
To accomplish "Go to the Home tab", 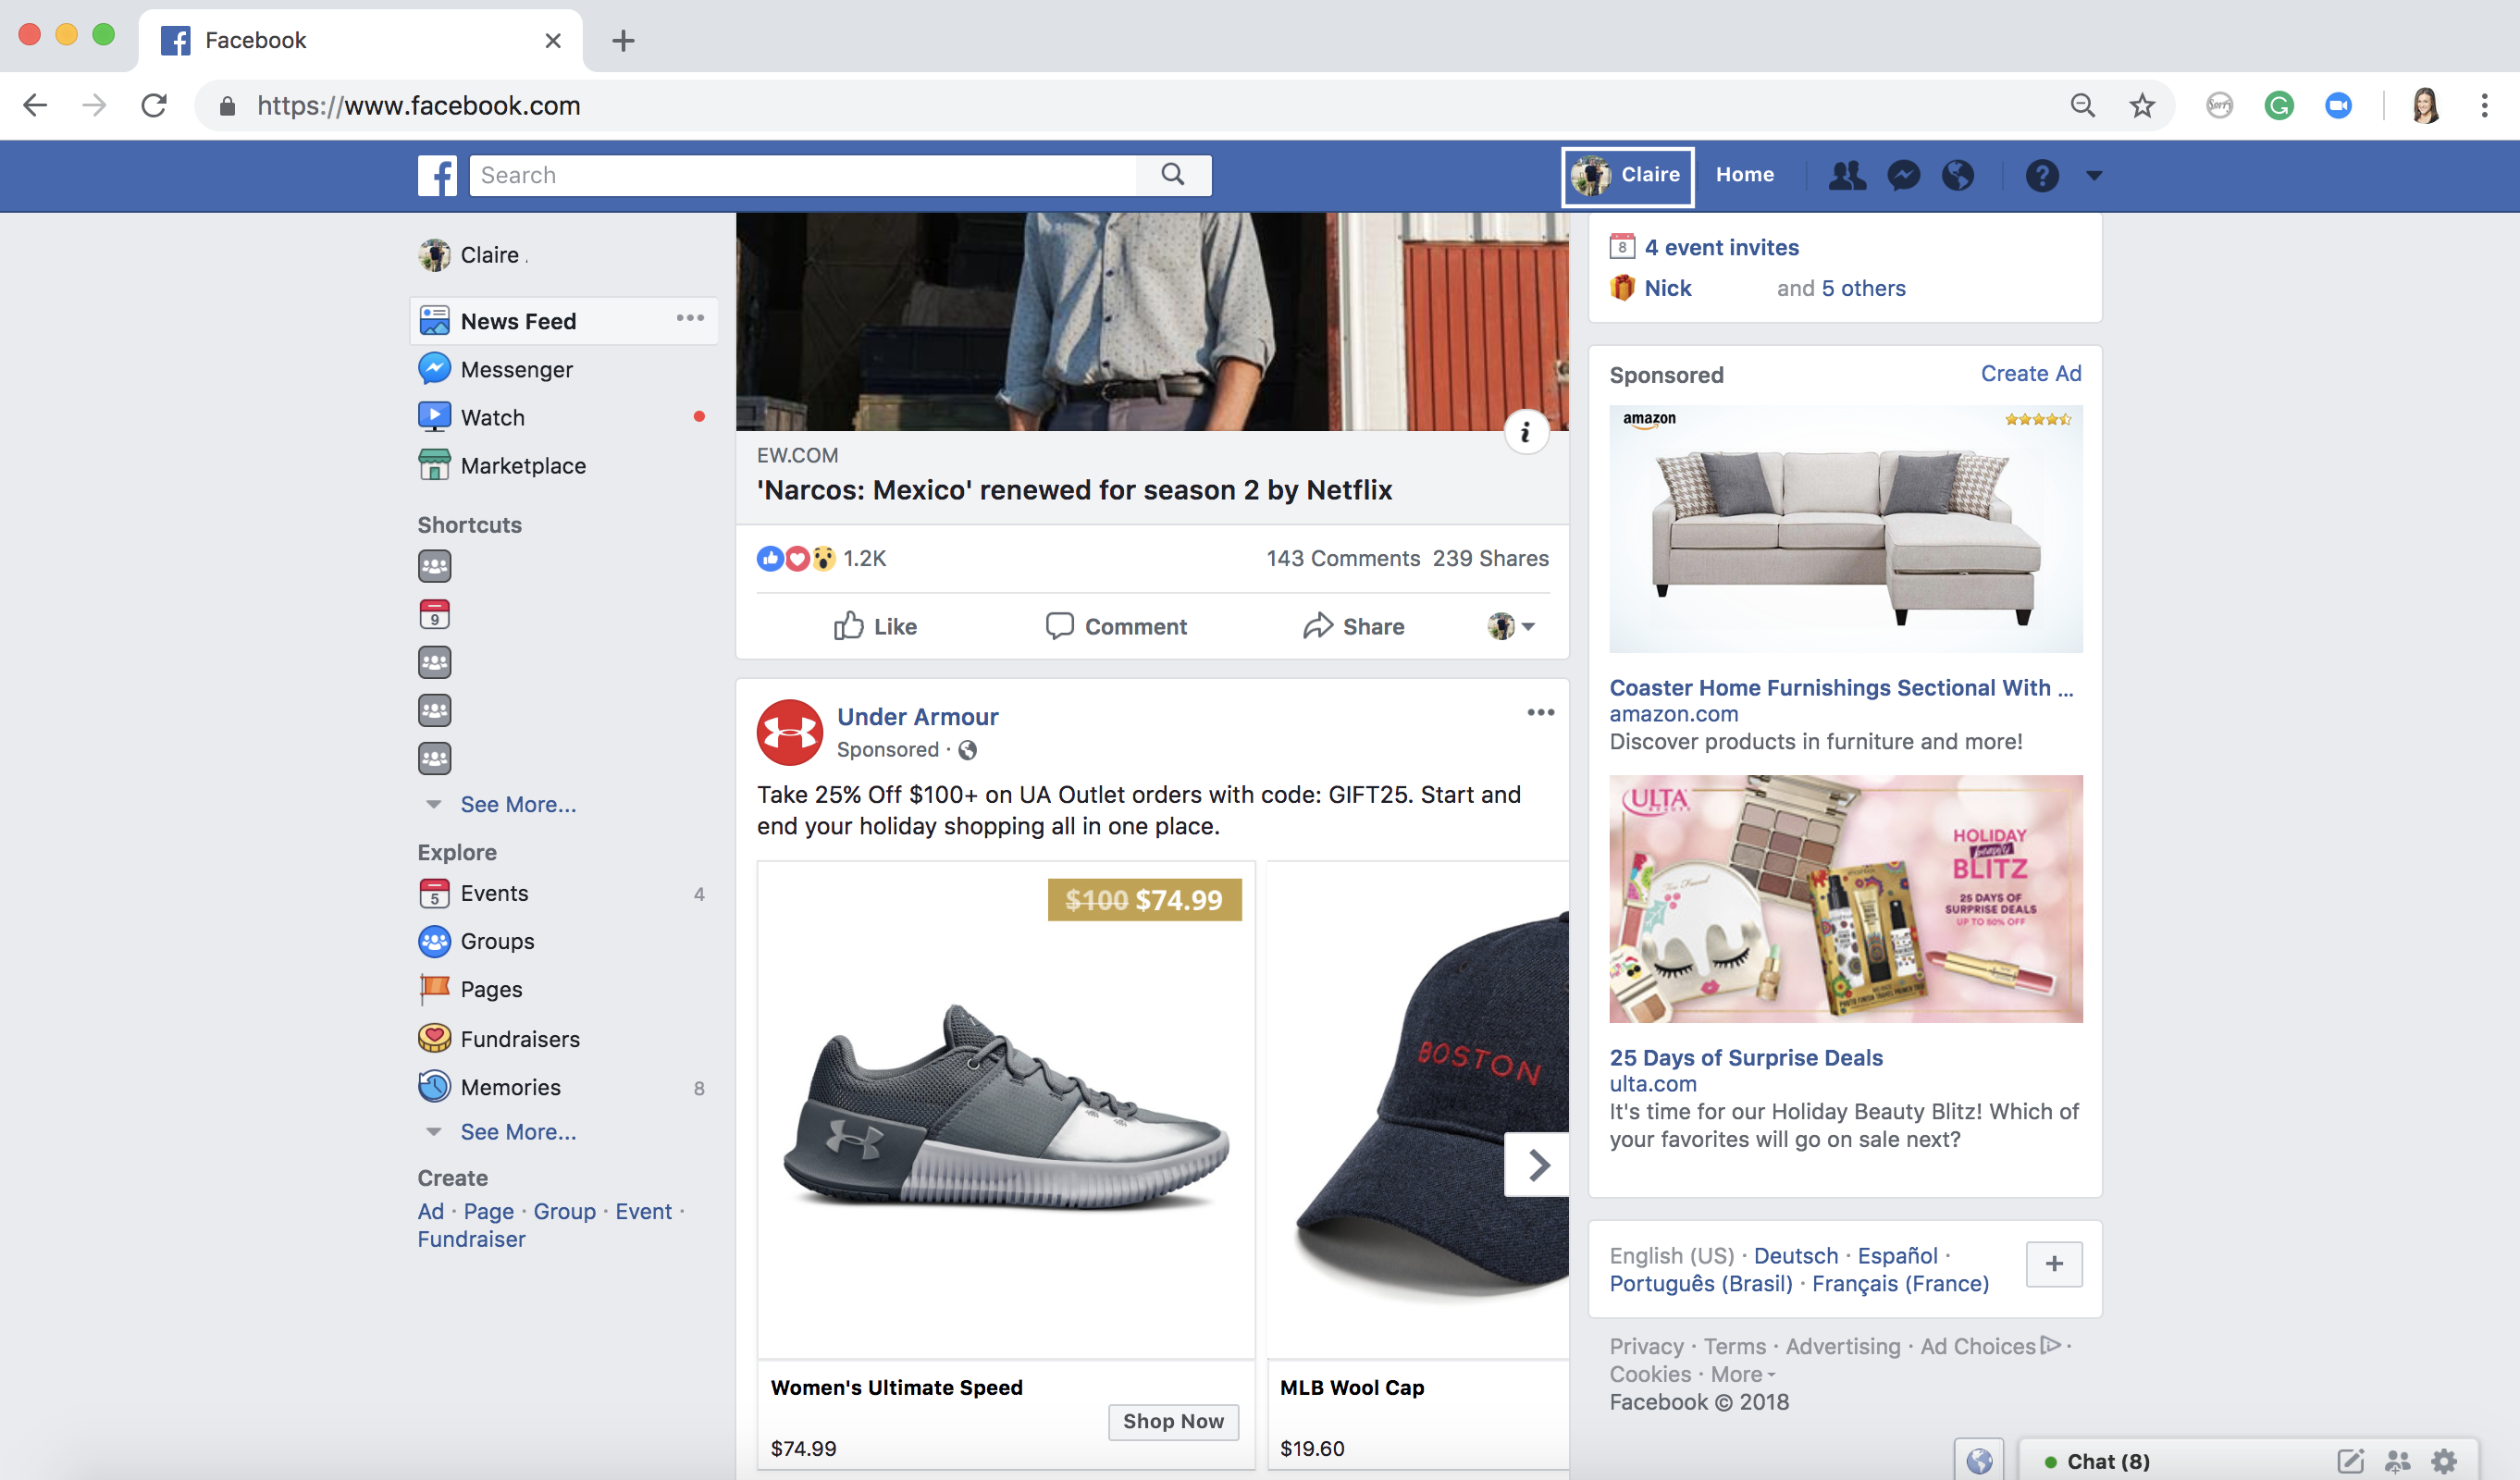I will tap(1744, 175).
